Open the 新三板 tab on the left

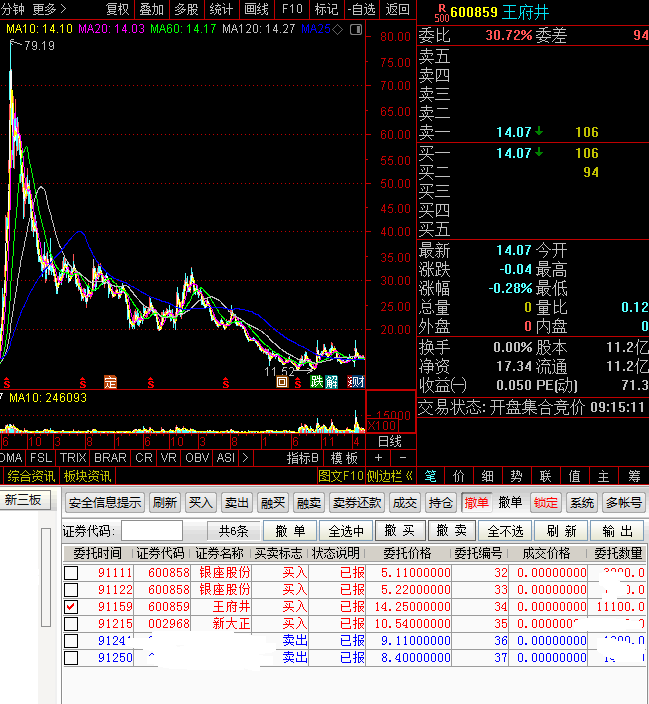23,499
